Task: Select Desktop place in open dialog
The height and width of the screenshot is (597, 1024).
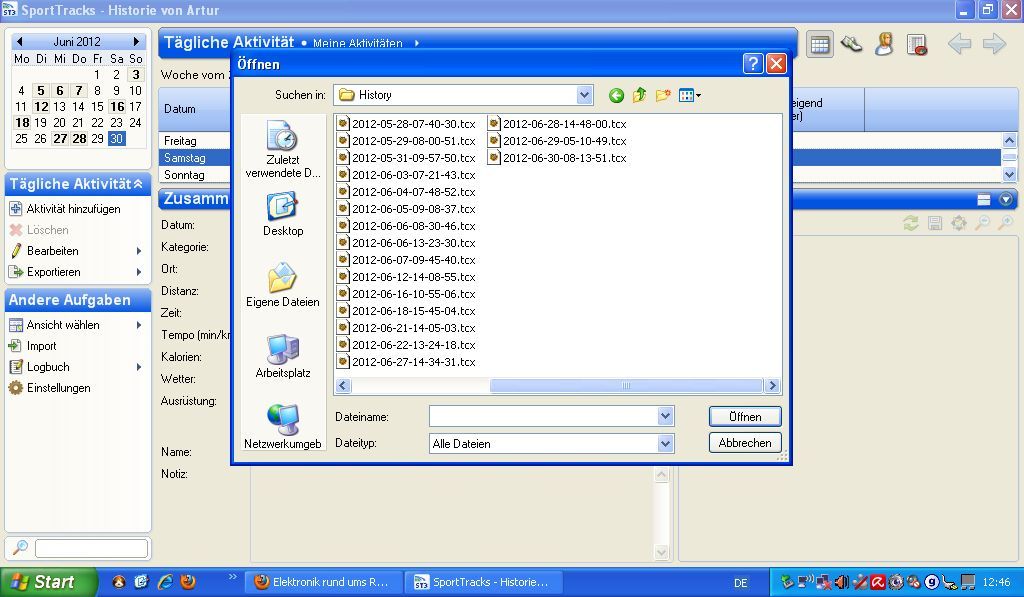Action: (x=283, y=214)
